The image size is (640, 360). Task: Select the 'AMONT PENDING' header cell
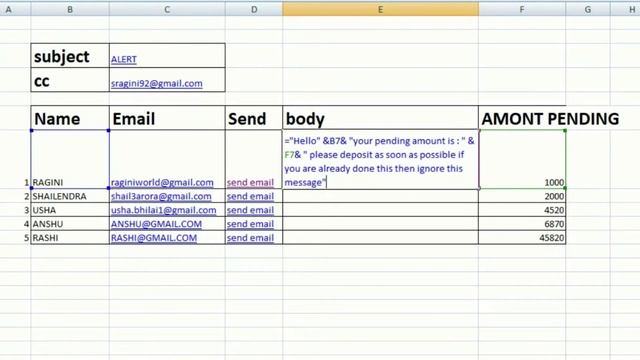coord(522,118)
